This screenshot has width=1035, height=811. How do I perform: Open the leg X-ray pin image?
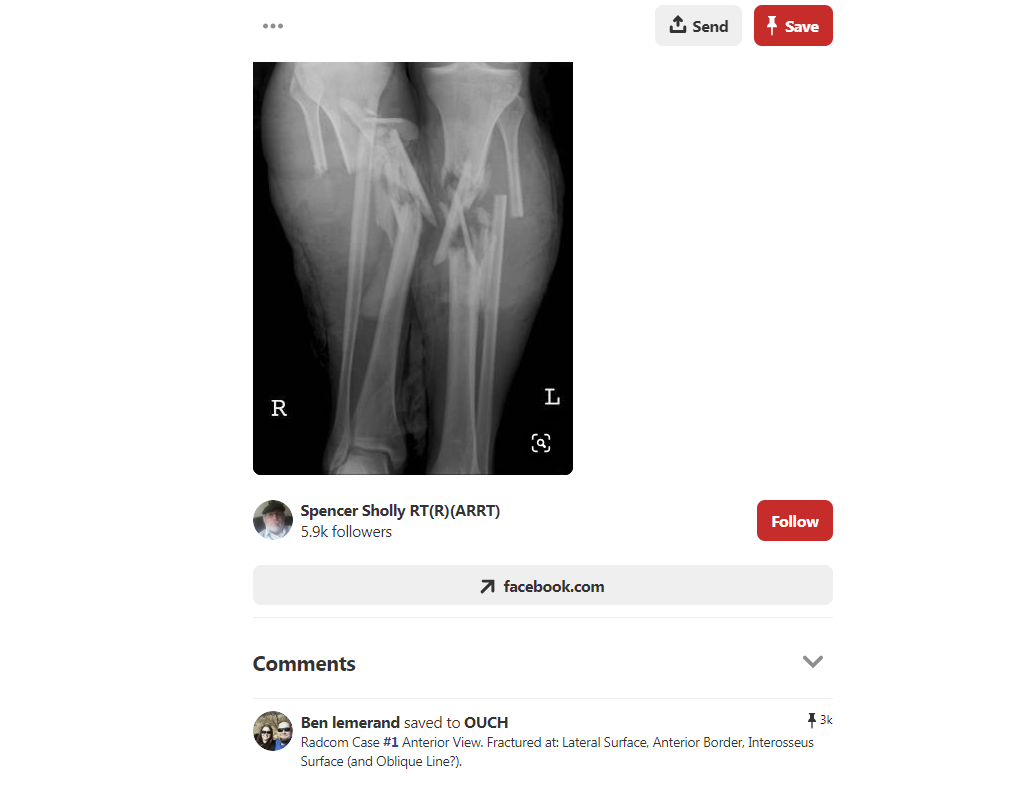coord(413,268)
